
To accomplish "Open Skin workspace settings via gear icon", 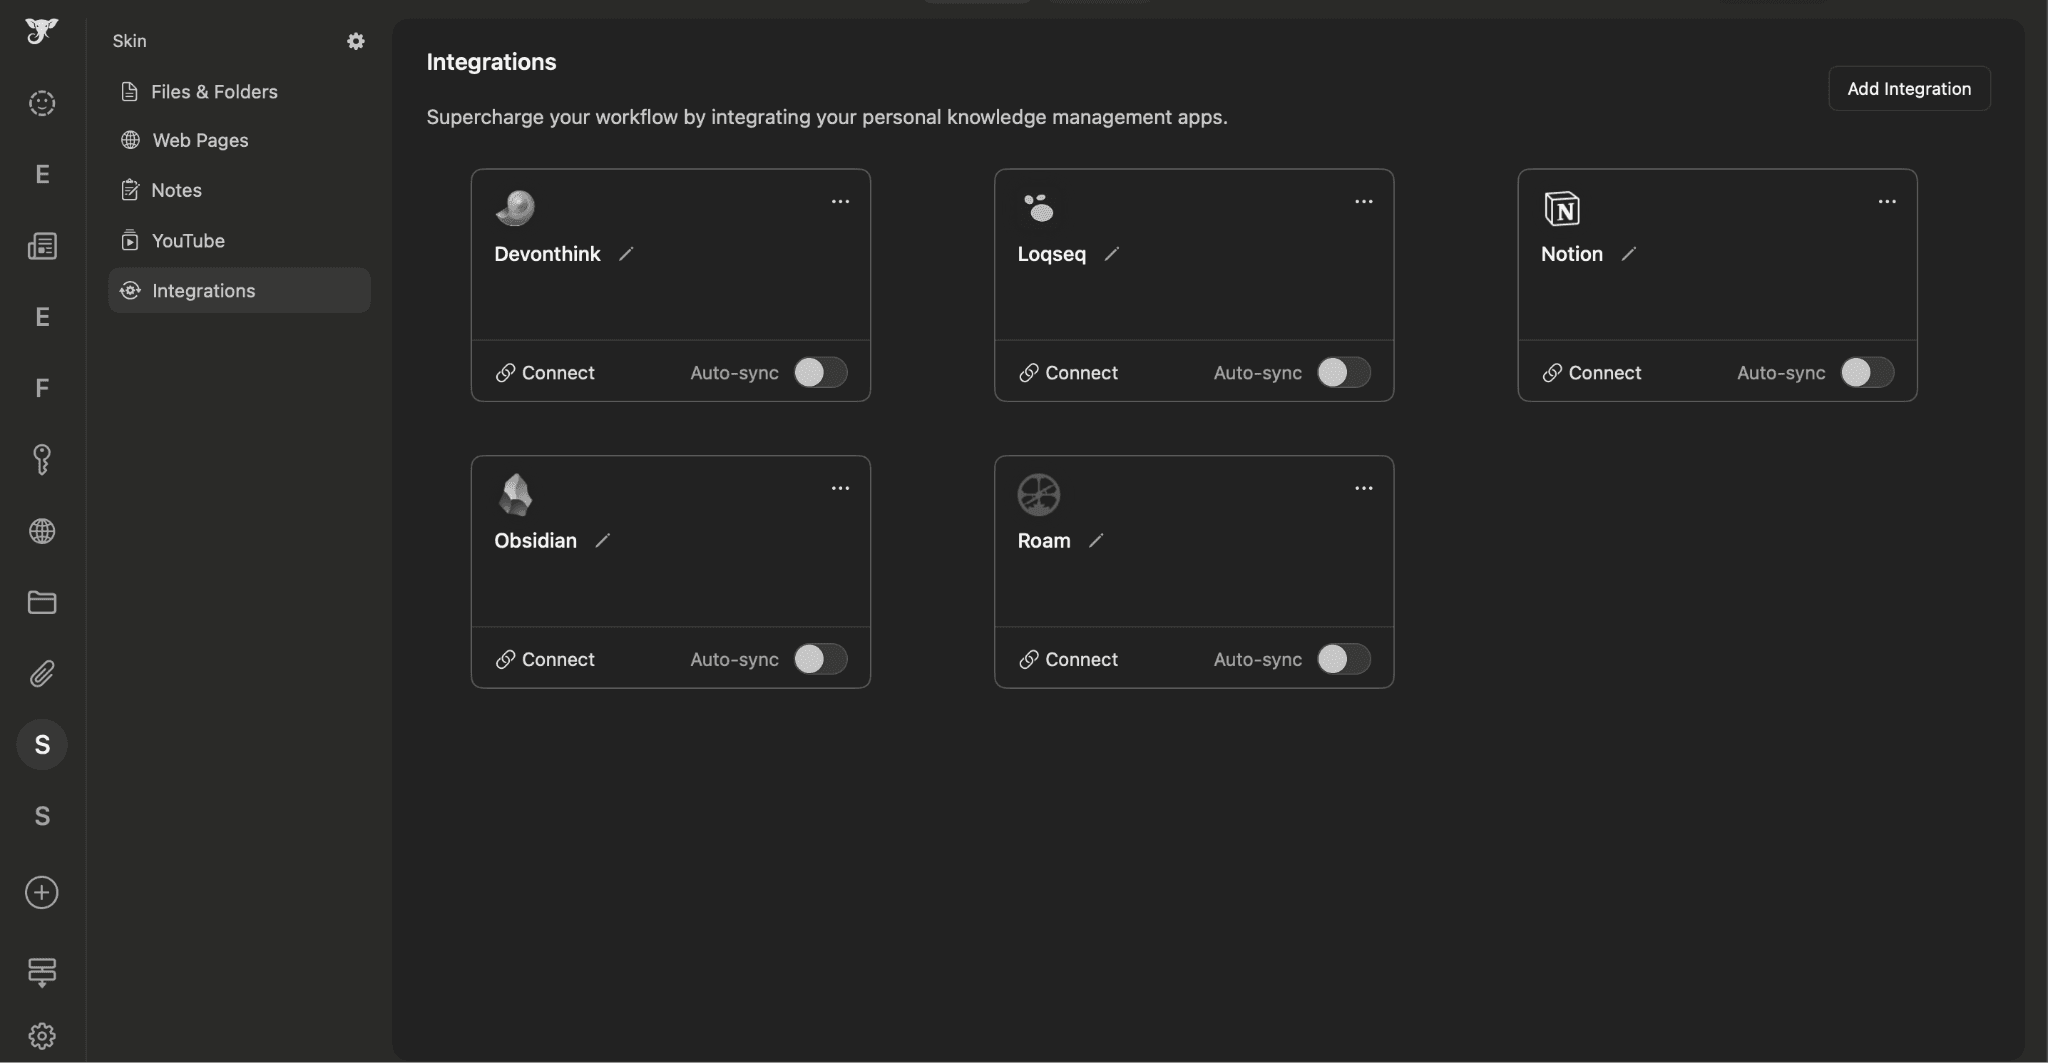I will [x=356, y=41].
